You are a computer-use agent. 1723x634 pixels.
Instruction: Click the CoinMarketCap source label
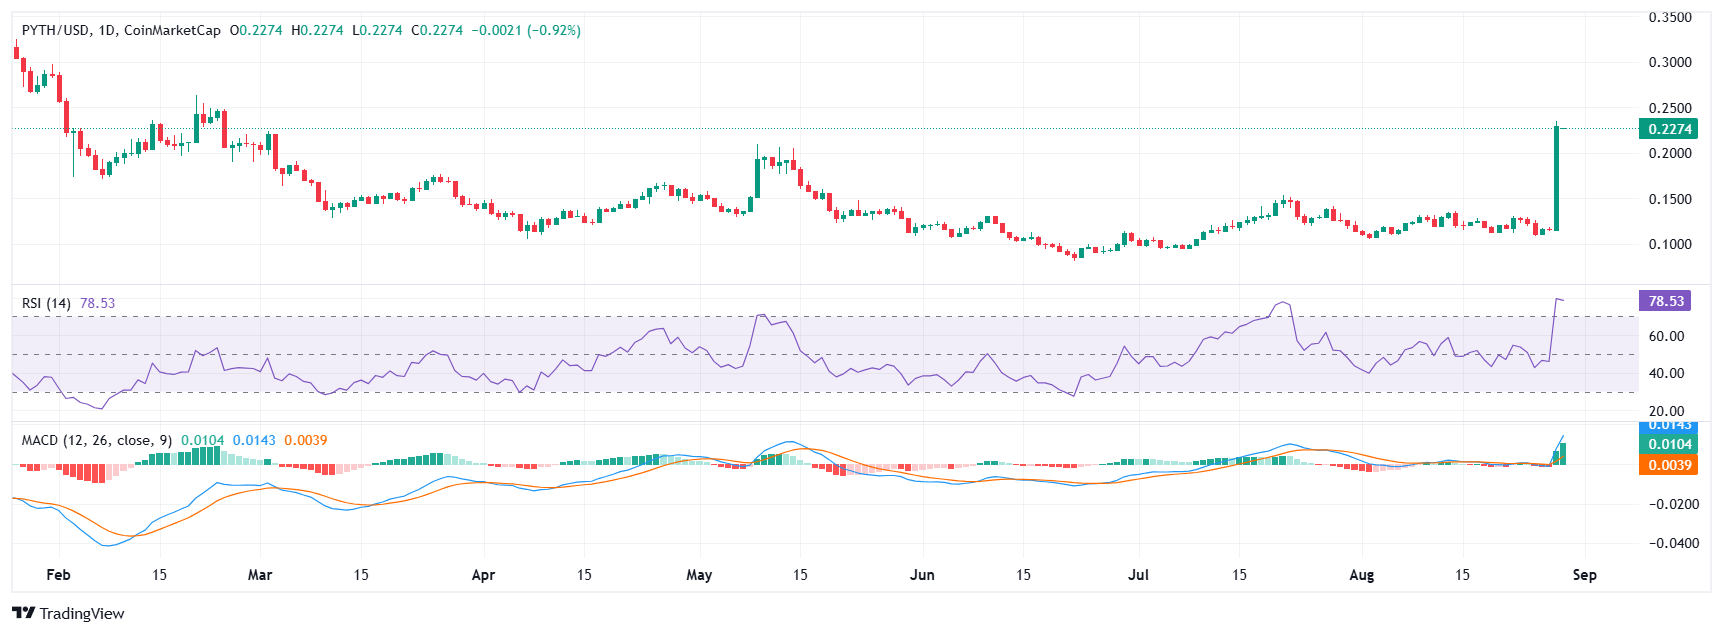tap(172, 30)
